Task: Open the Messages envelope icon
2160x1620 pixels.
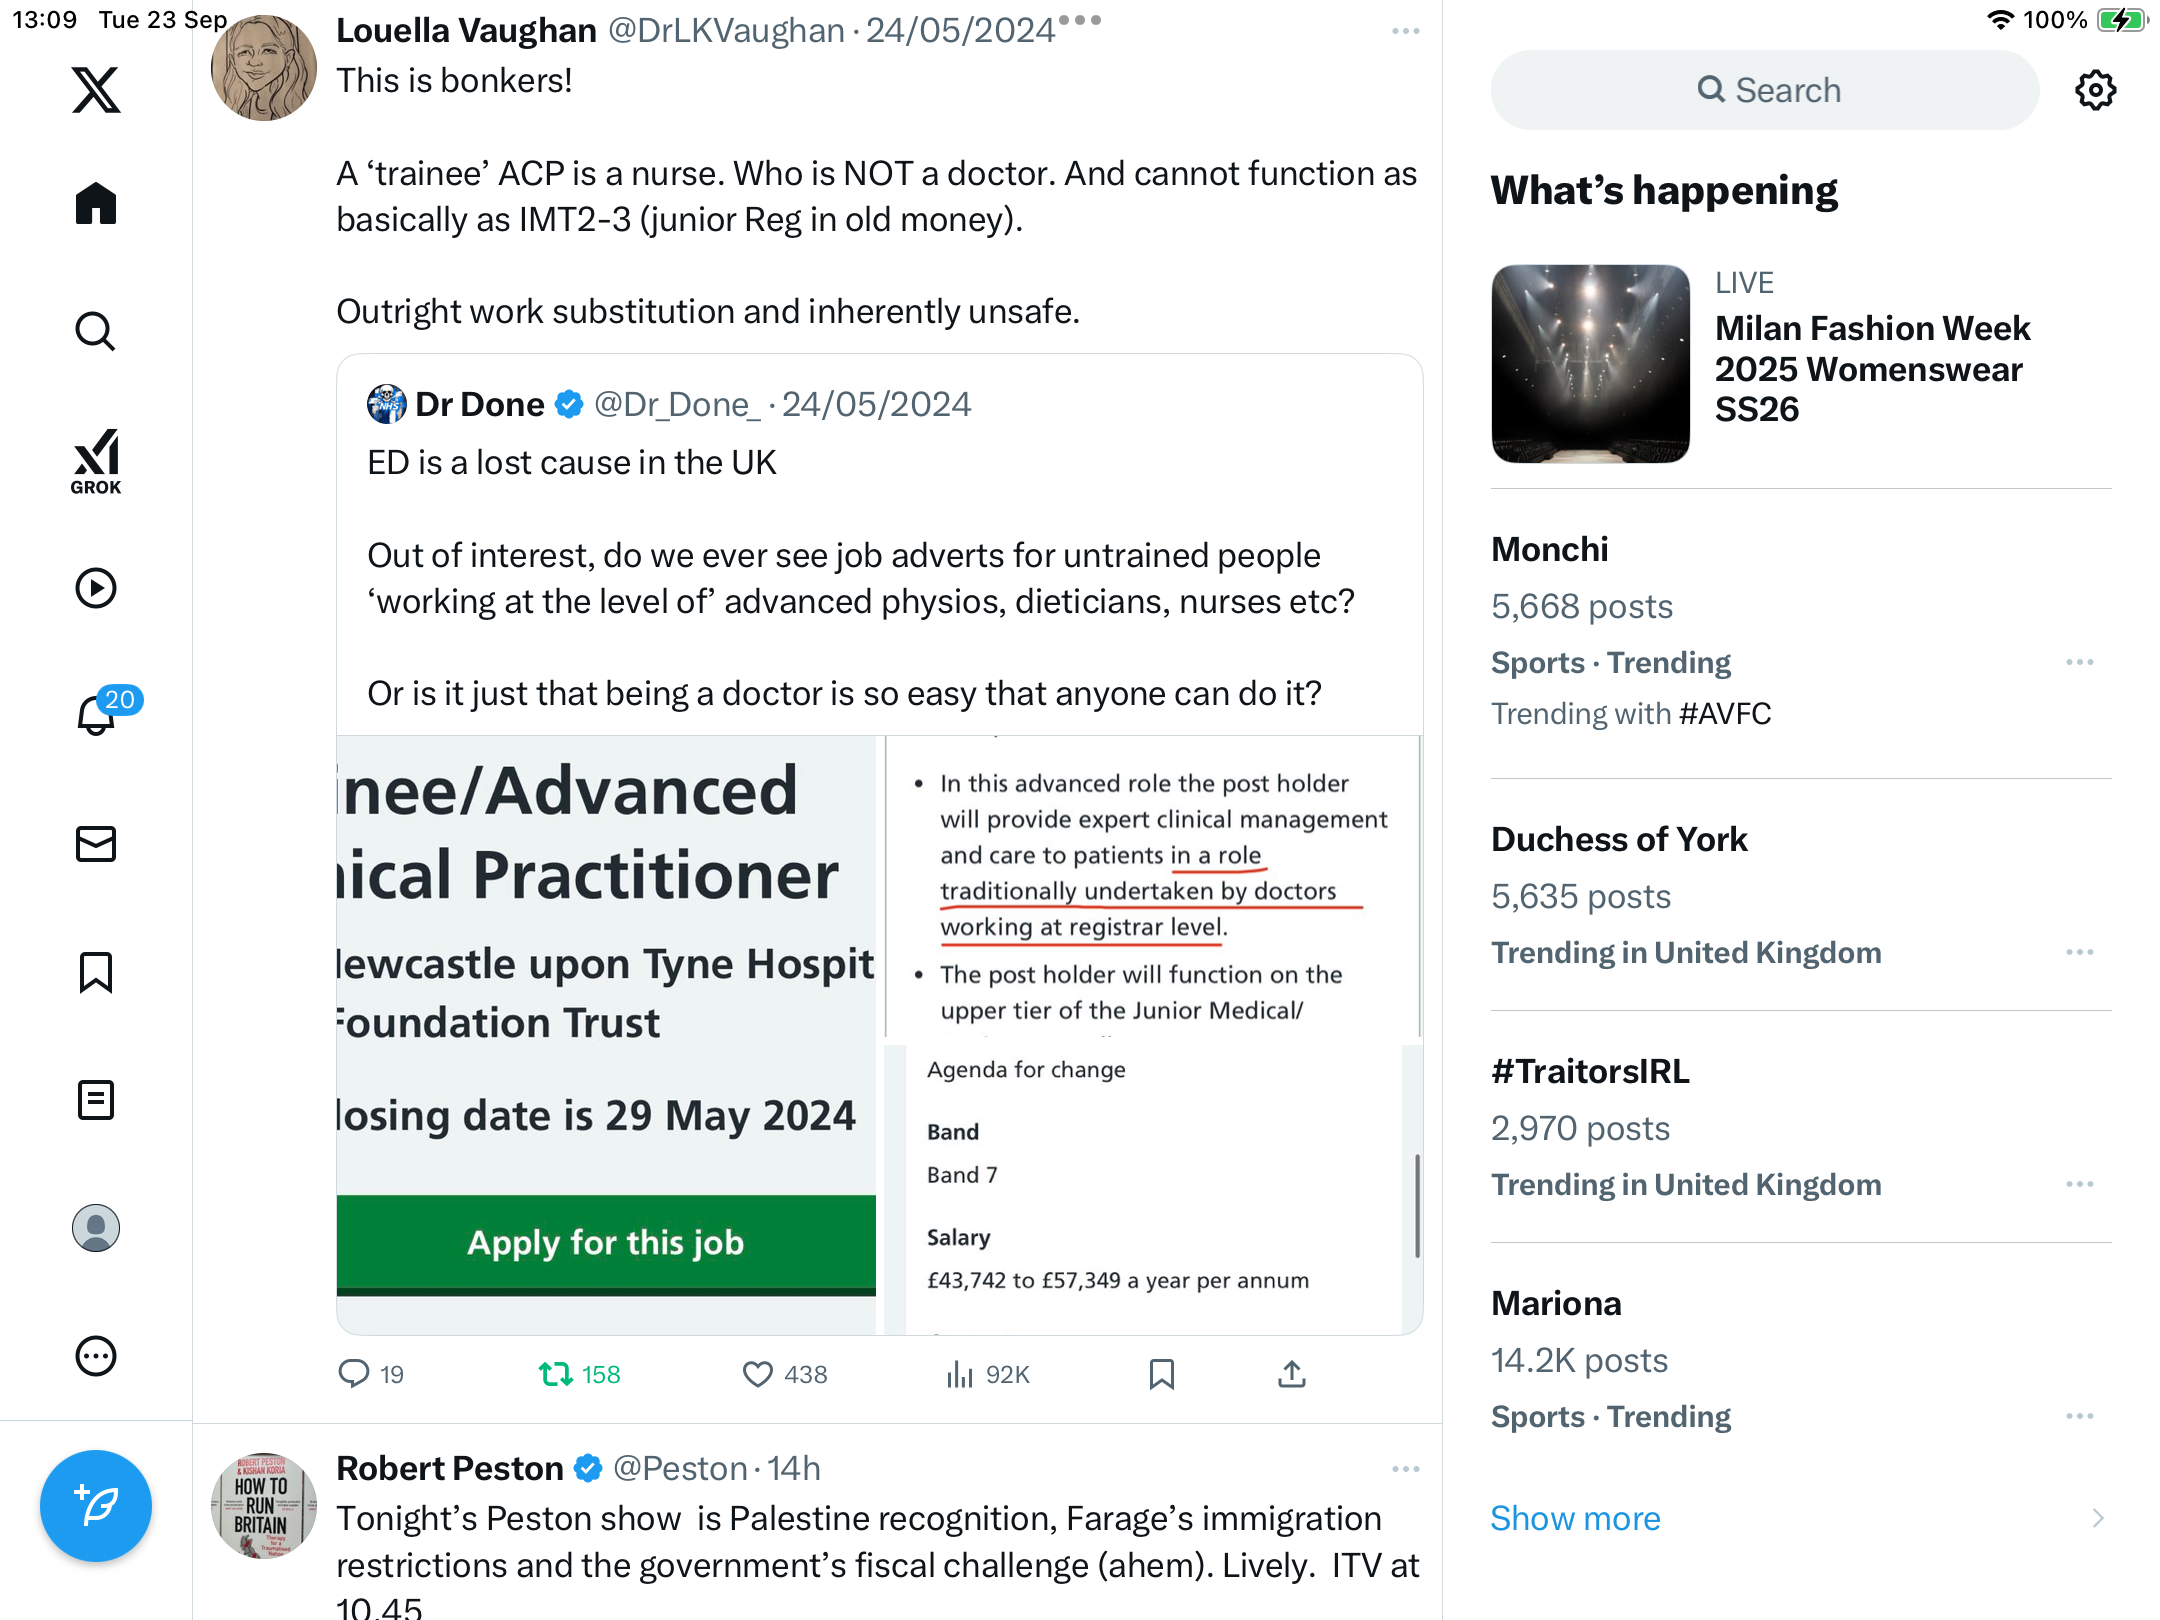Action: pos(96,844)
